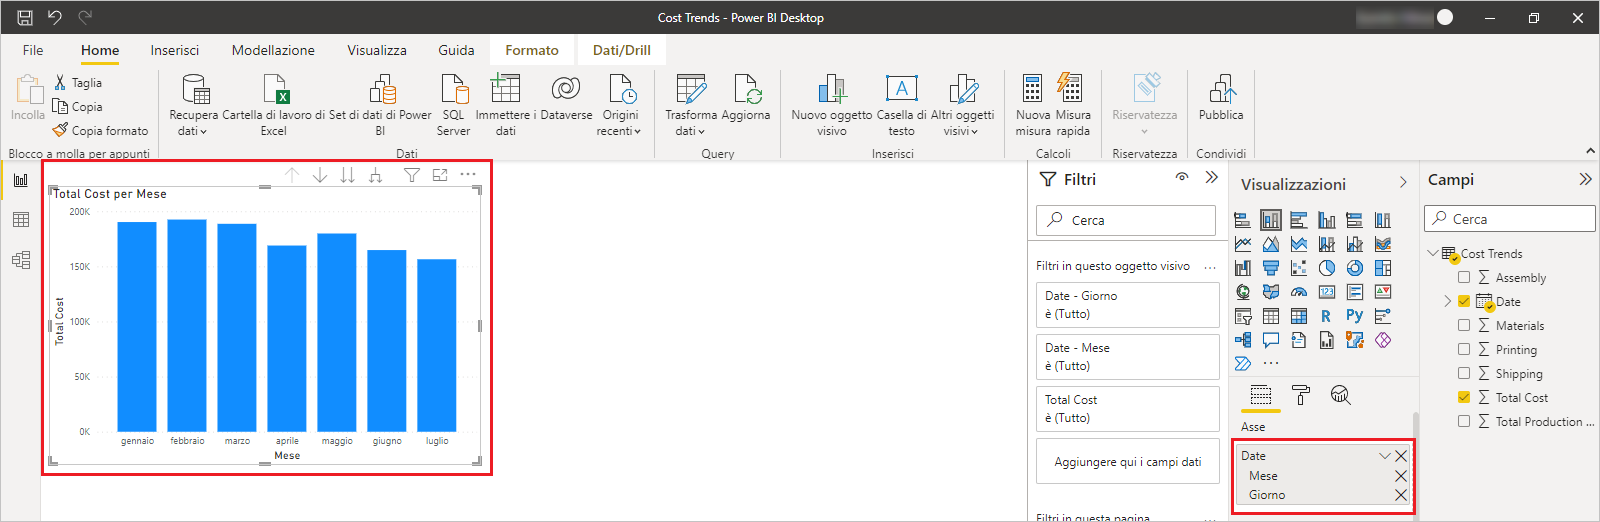Uncheck the Total Cost field checkbox
The height and width of the screenshot is (522, 1600).
pyautogui.click(x=1464, y=398)
